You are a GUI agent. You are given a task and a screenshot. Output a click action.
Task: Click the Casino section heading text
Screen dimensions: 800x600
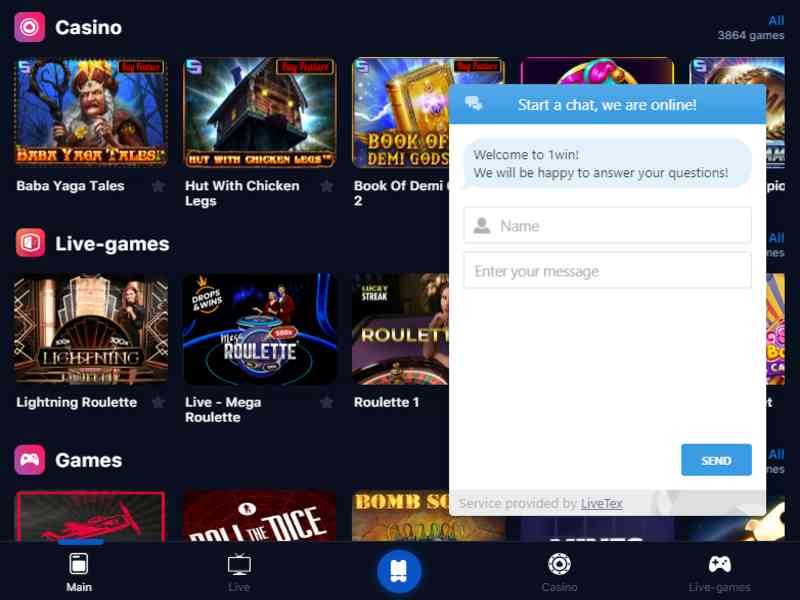click(88, 28)
